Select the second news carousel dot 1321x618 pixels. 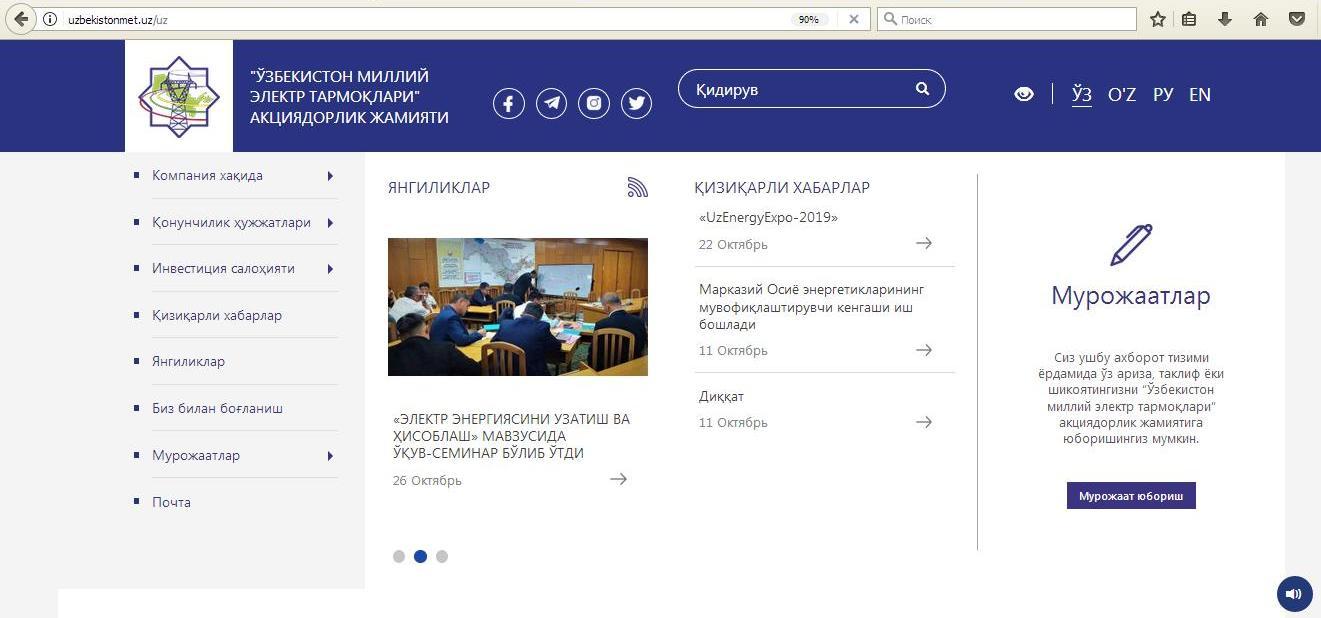click(420, 557)
